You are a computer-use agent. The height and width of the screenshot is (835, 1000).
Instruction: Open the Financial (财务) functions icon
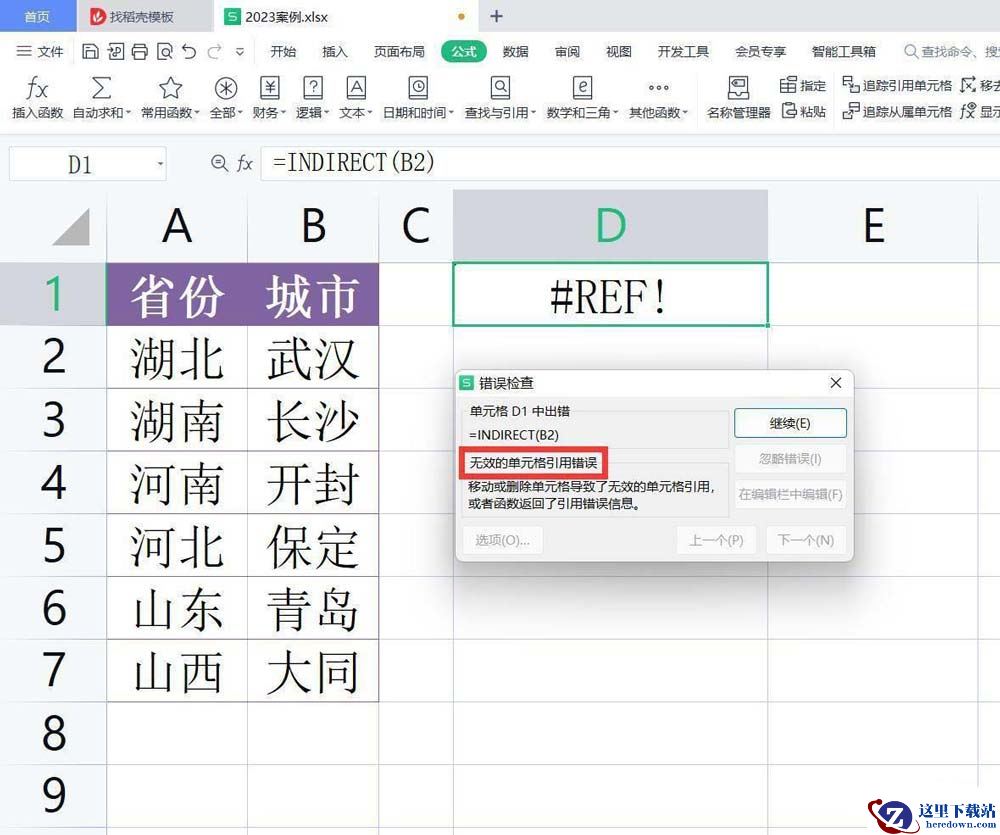[x=270, y=88]
